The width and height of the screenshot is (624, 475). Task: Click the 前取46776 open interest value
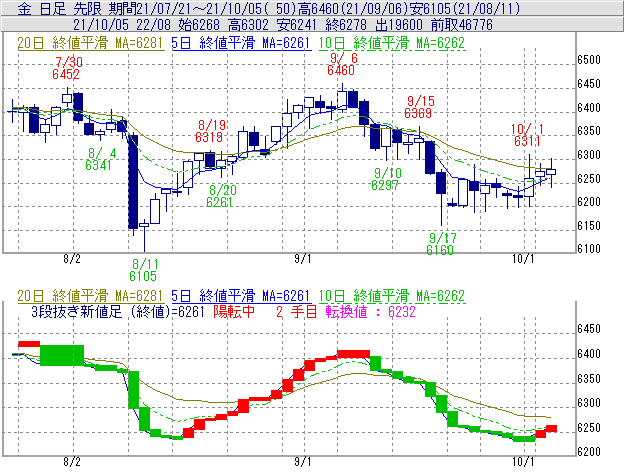462,25
